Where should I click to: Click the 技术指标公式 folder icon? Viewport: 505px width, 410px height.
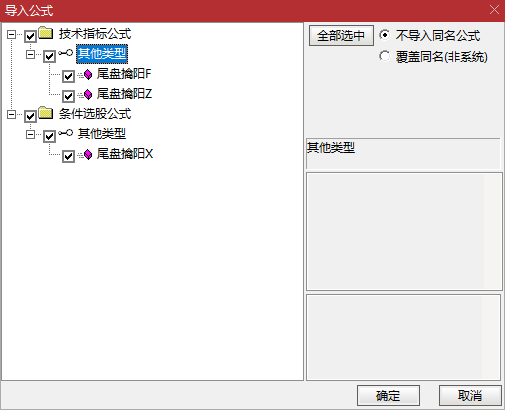(x=46, y=33)
